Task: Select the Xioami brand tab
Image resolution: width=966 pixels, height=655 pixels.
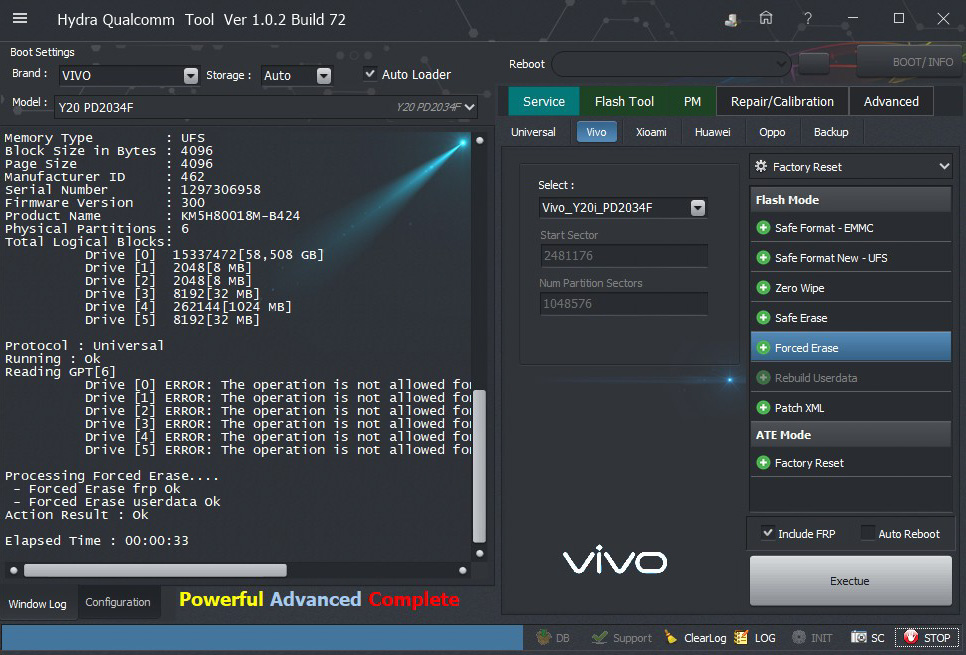Action: [x=651, y=132]
